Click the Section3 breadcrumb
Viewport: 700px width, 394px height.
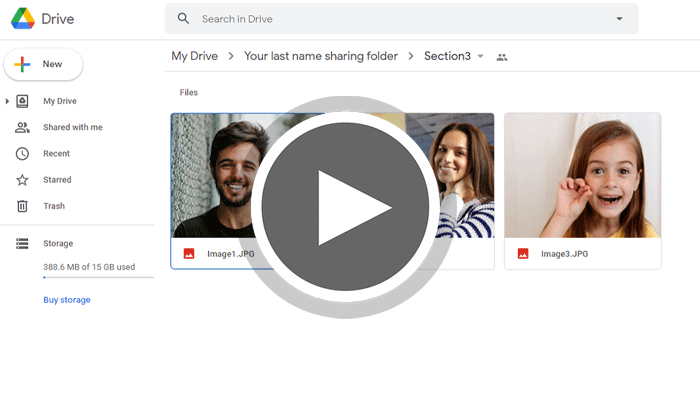447,56
